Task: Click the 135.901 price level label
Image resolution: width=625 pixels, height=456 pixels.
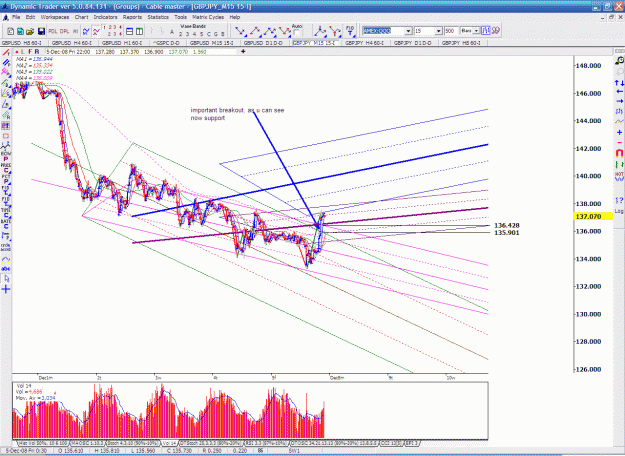Action: coord(507,233)
